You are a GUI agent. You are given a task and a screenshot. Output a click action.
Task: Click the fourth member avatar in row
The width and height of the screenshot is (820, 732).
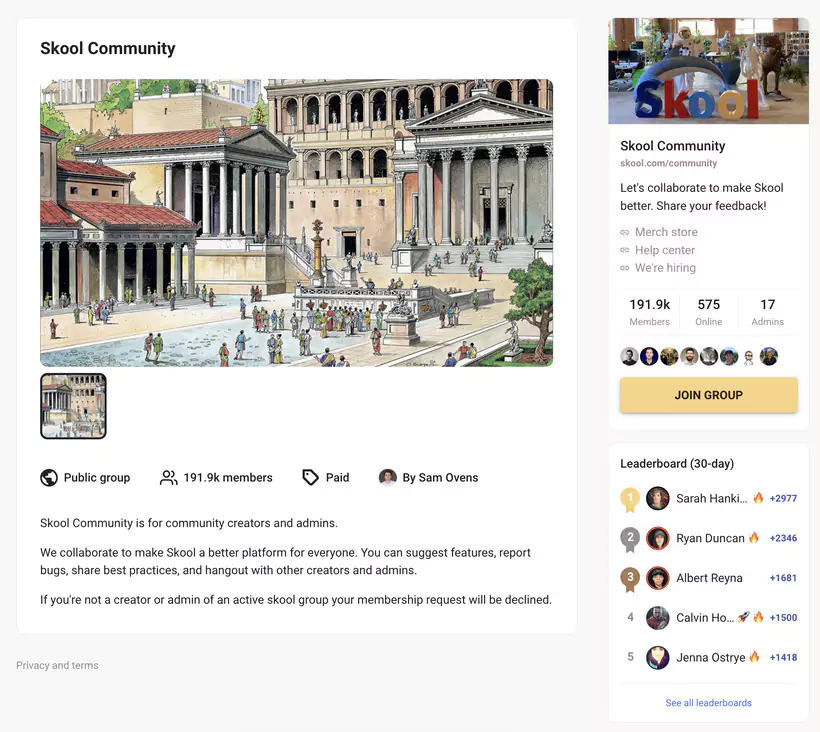(689, 356)
